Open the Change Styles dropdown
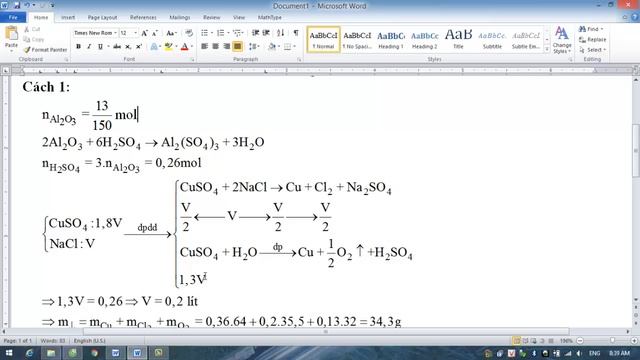This screenshot has width=640, height=360. click(562, 40)
